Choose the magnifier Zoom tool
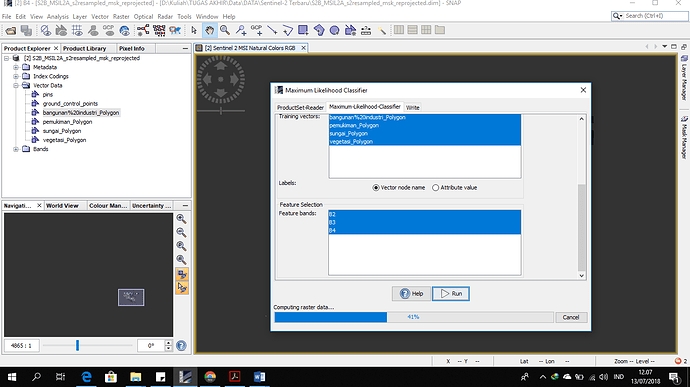Screen dimensions: 690x387 pos(225,30)
